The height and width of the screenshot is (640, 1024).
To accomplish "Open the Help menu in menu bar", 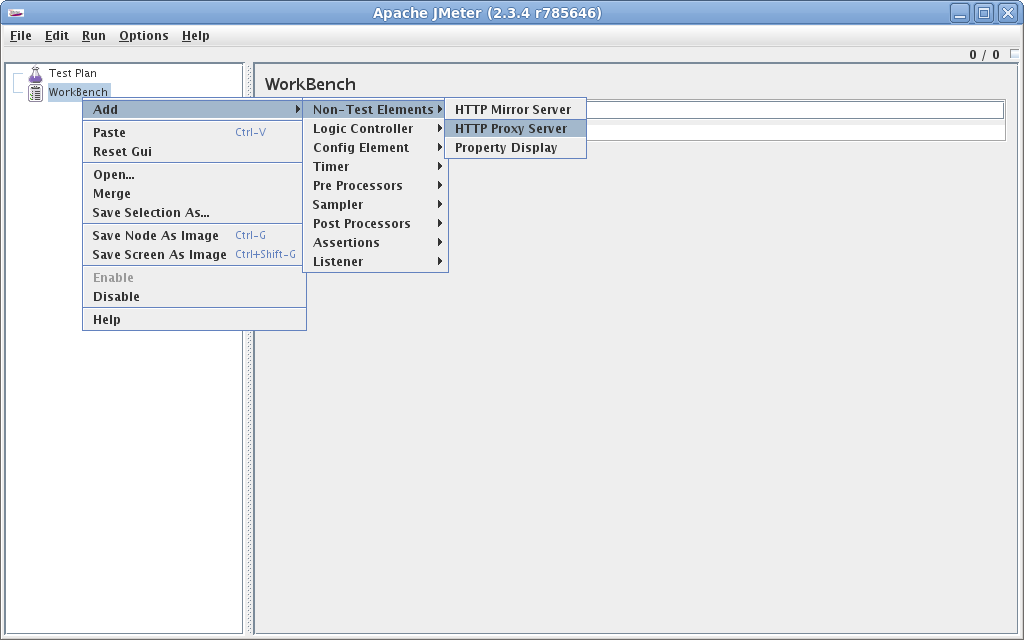I will (195, 36).
